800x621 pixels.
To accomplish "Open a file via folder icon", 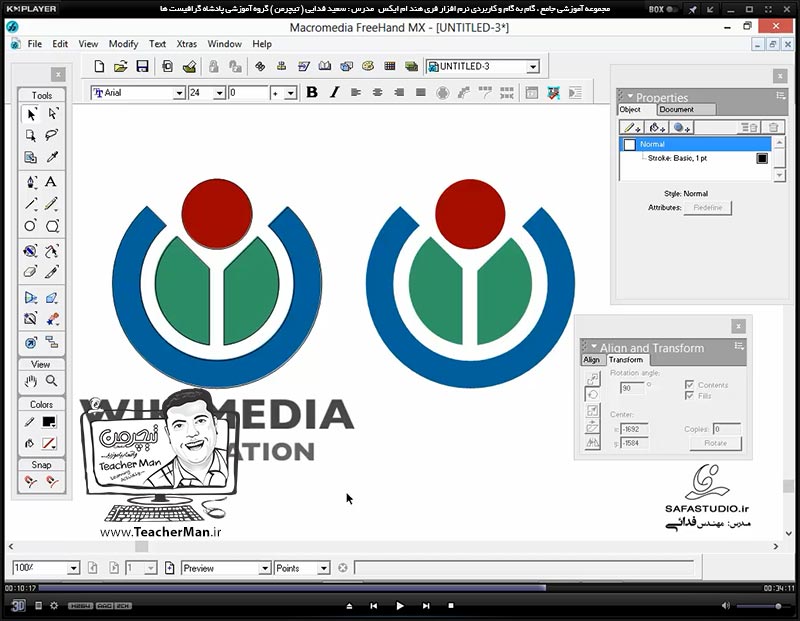I will (x=120, y=66).
